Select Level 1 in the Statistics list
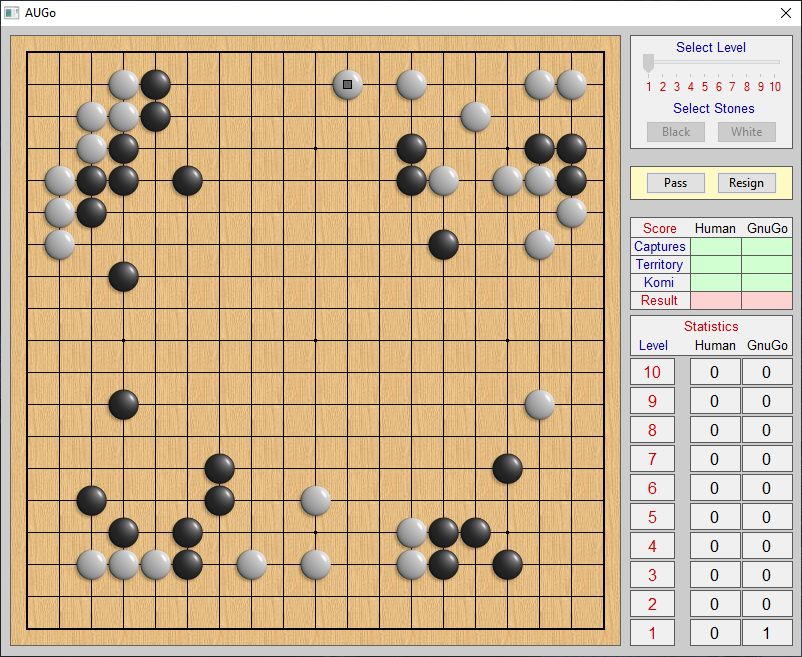Screen dimensions: 802x657 pyautogui.click(x=652, y=633)
